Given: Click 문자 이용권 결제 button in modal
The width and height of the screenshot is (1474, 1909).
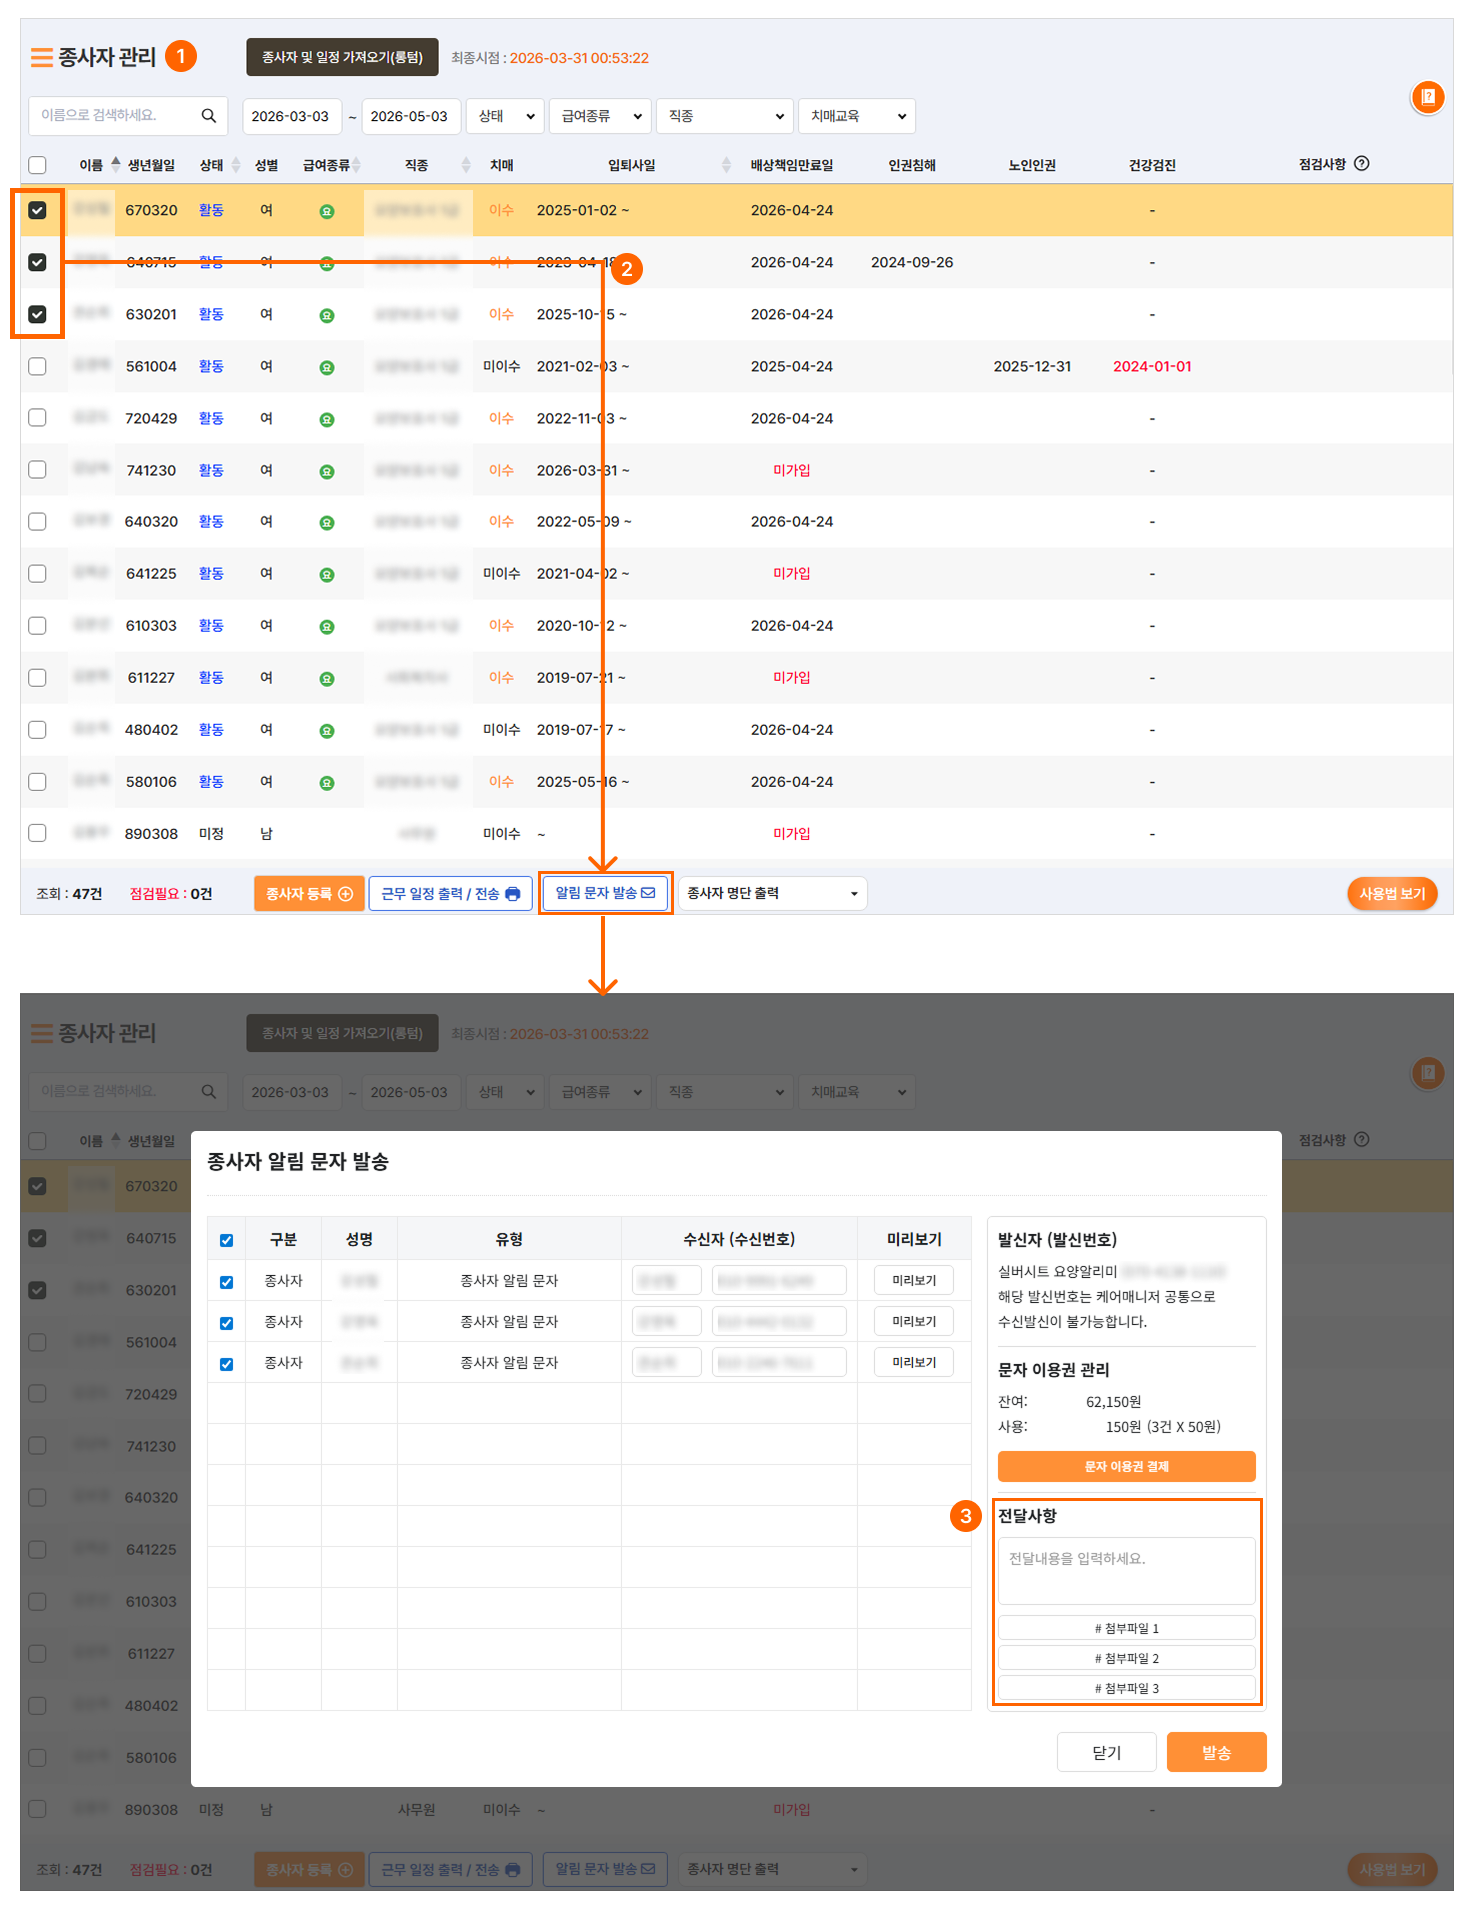Looking at the screenshot, I should click(1126, 1466).
